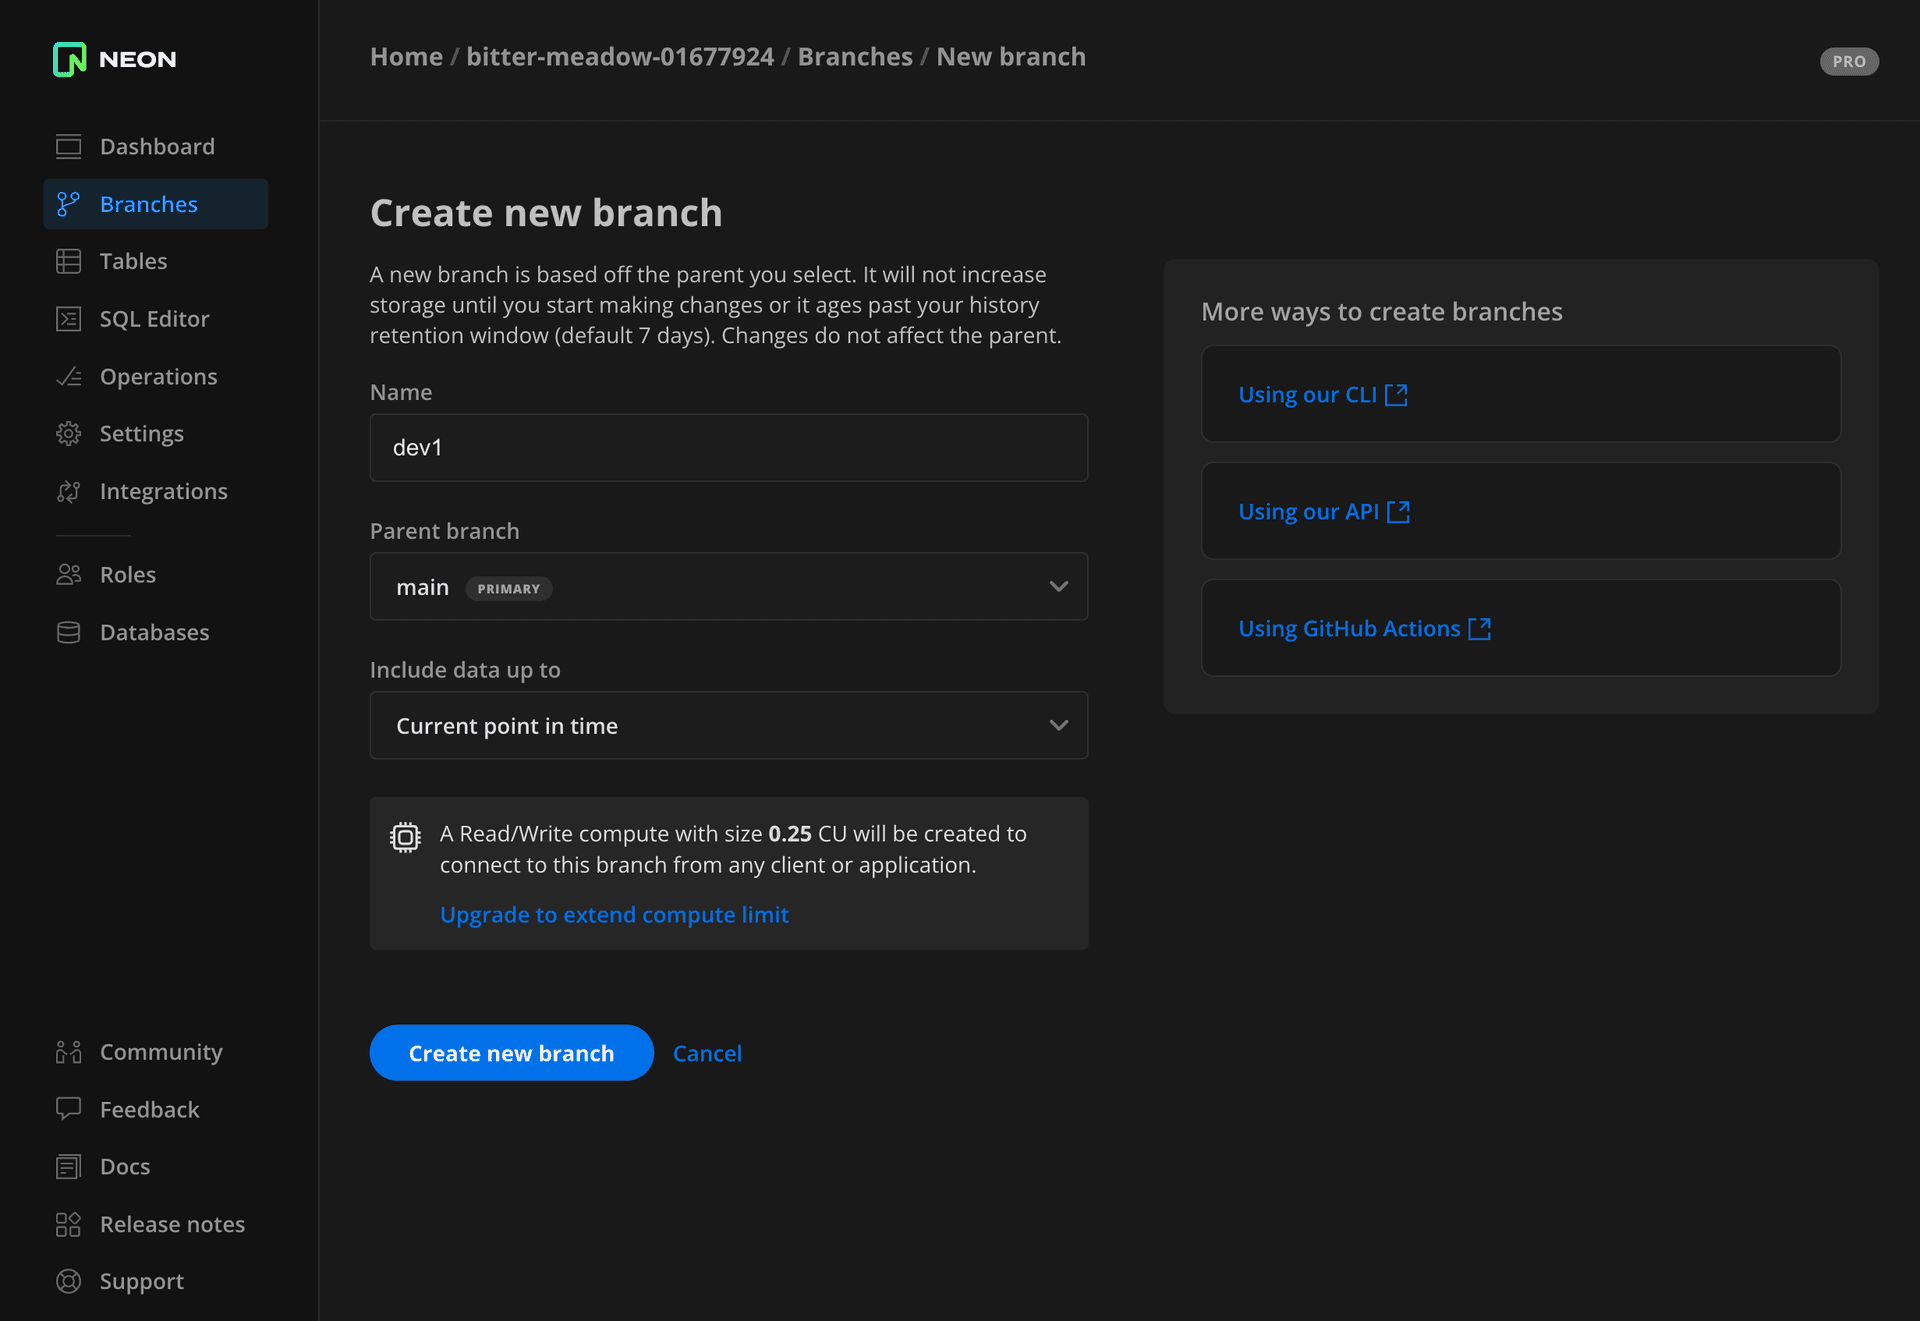
Task: Click the compute size indicator icon
Action: (406, 839)
